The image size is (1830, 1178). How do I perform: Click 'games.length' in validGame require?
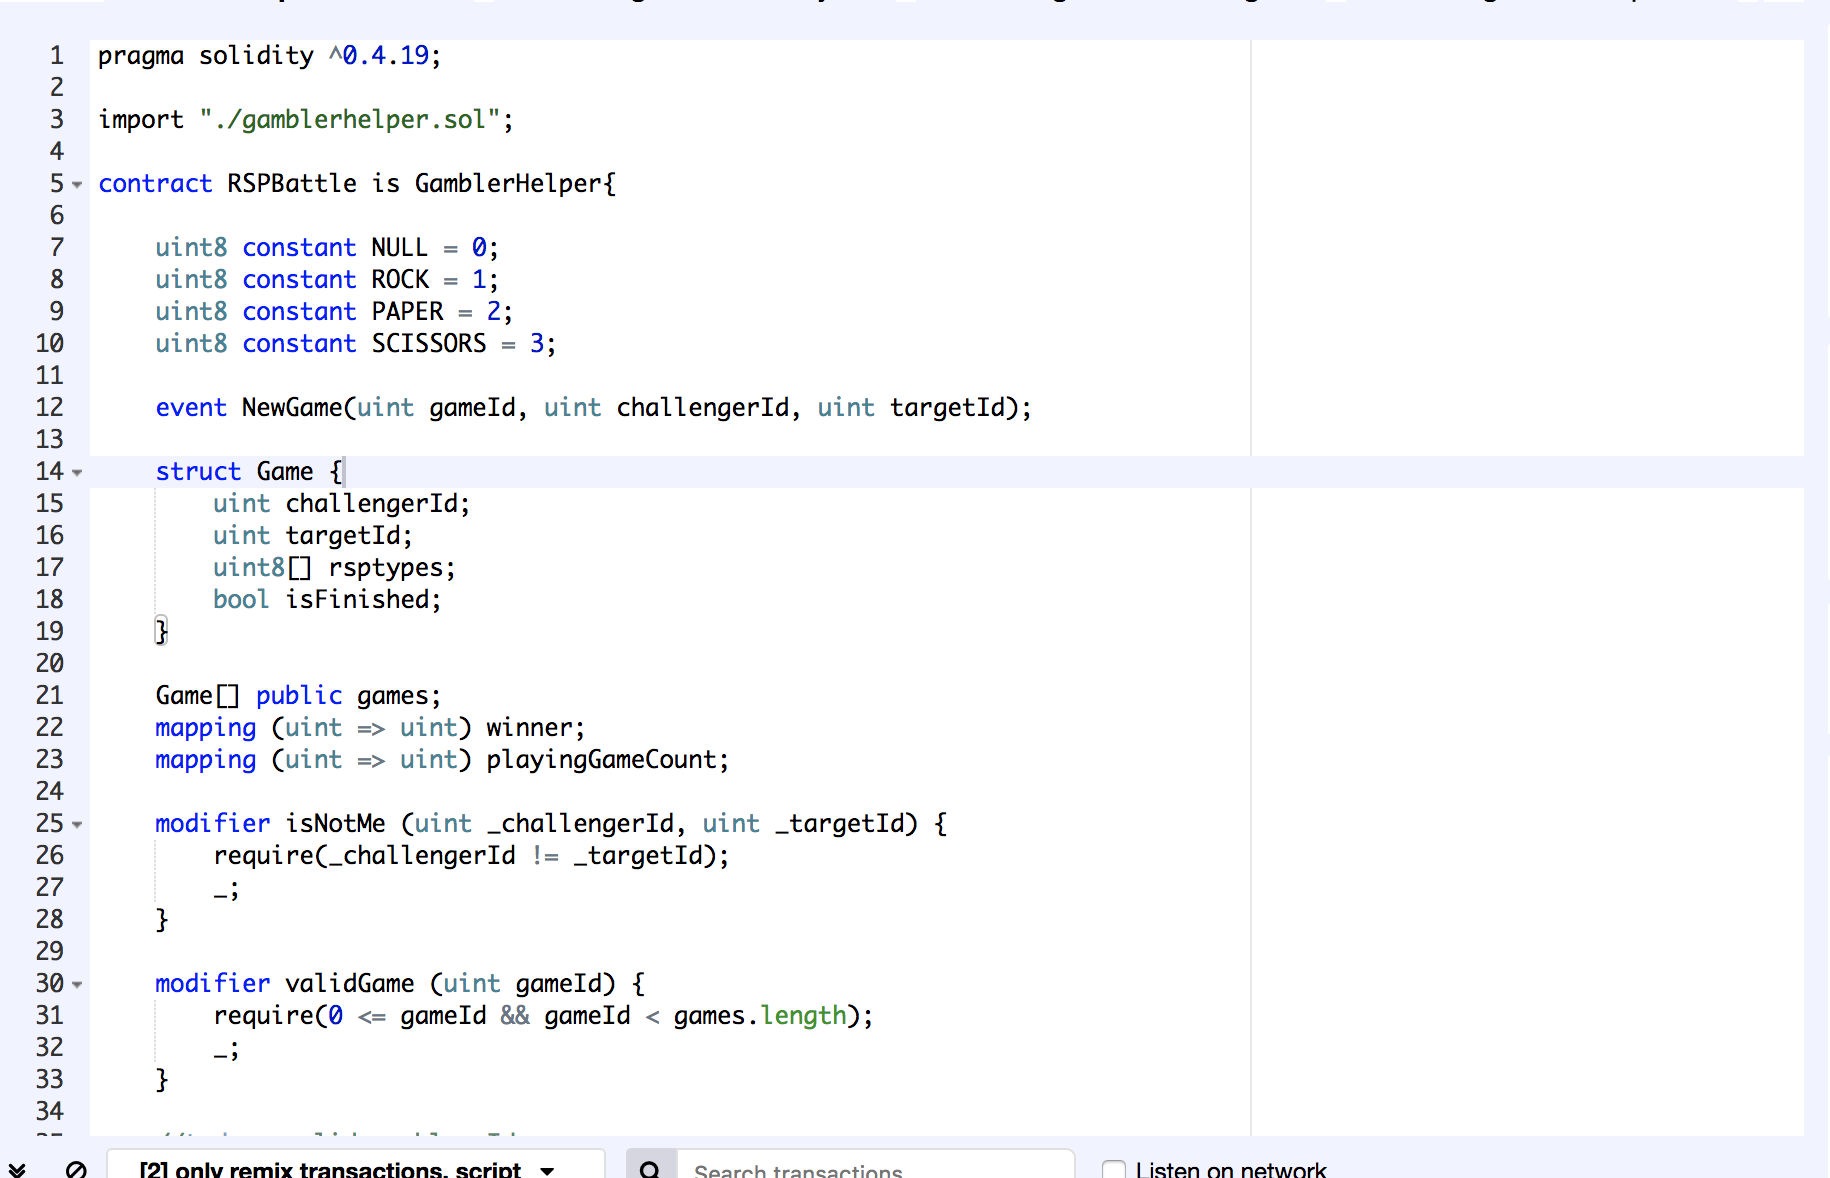[x=760, y=1016]
